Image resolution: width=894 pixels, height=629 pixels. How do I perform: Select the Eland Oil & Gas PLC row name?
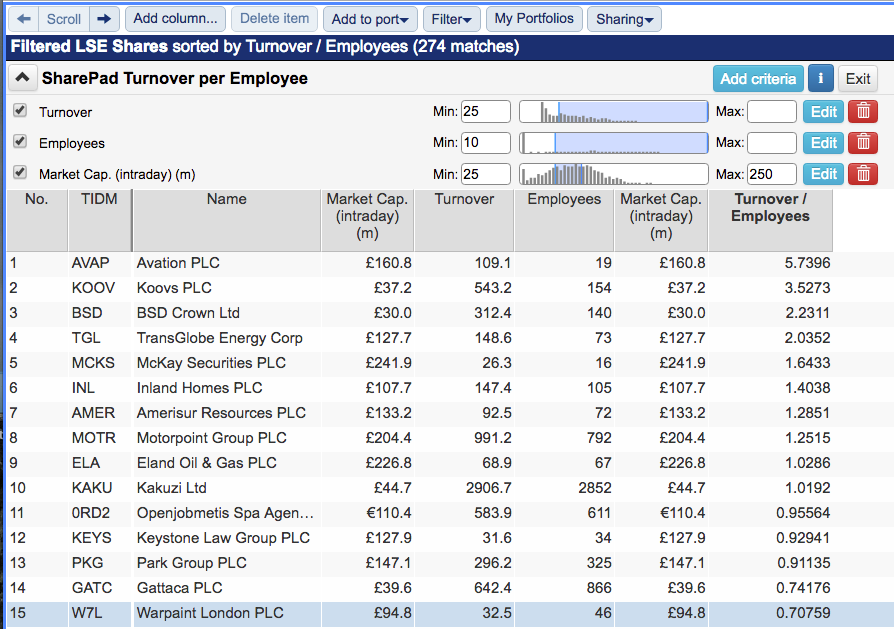[x=206, y=463]
